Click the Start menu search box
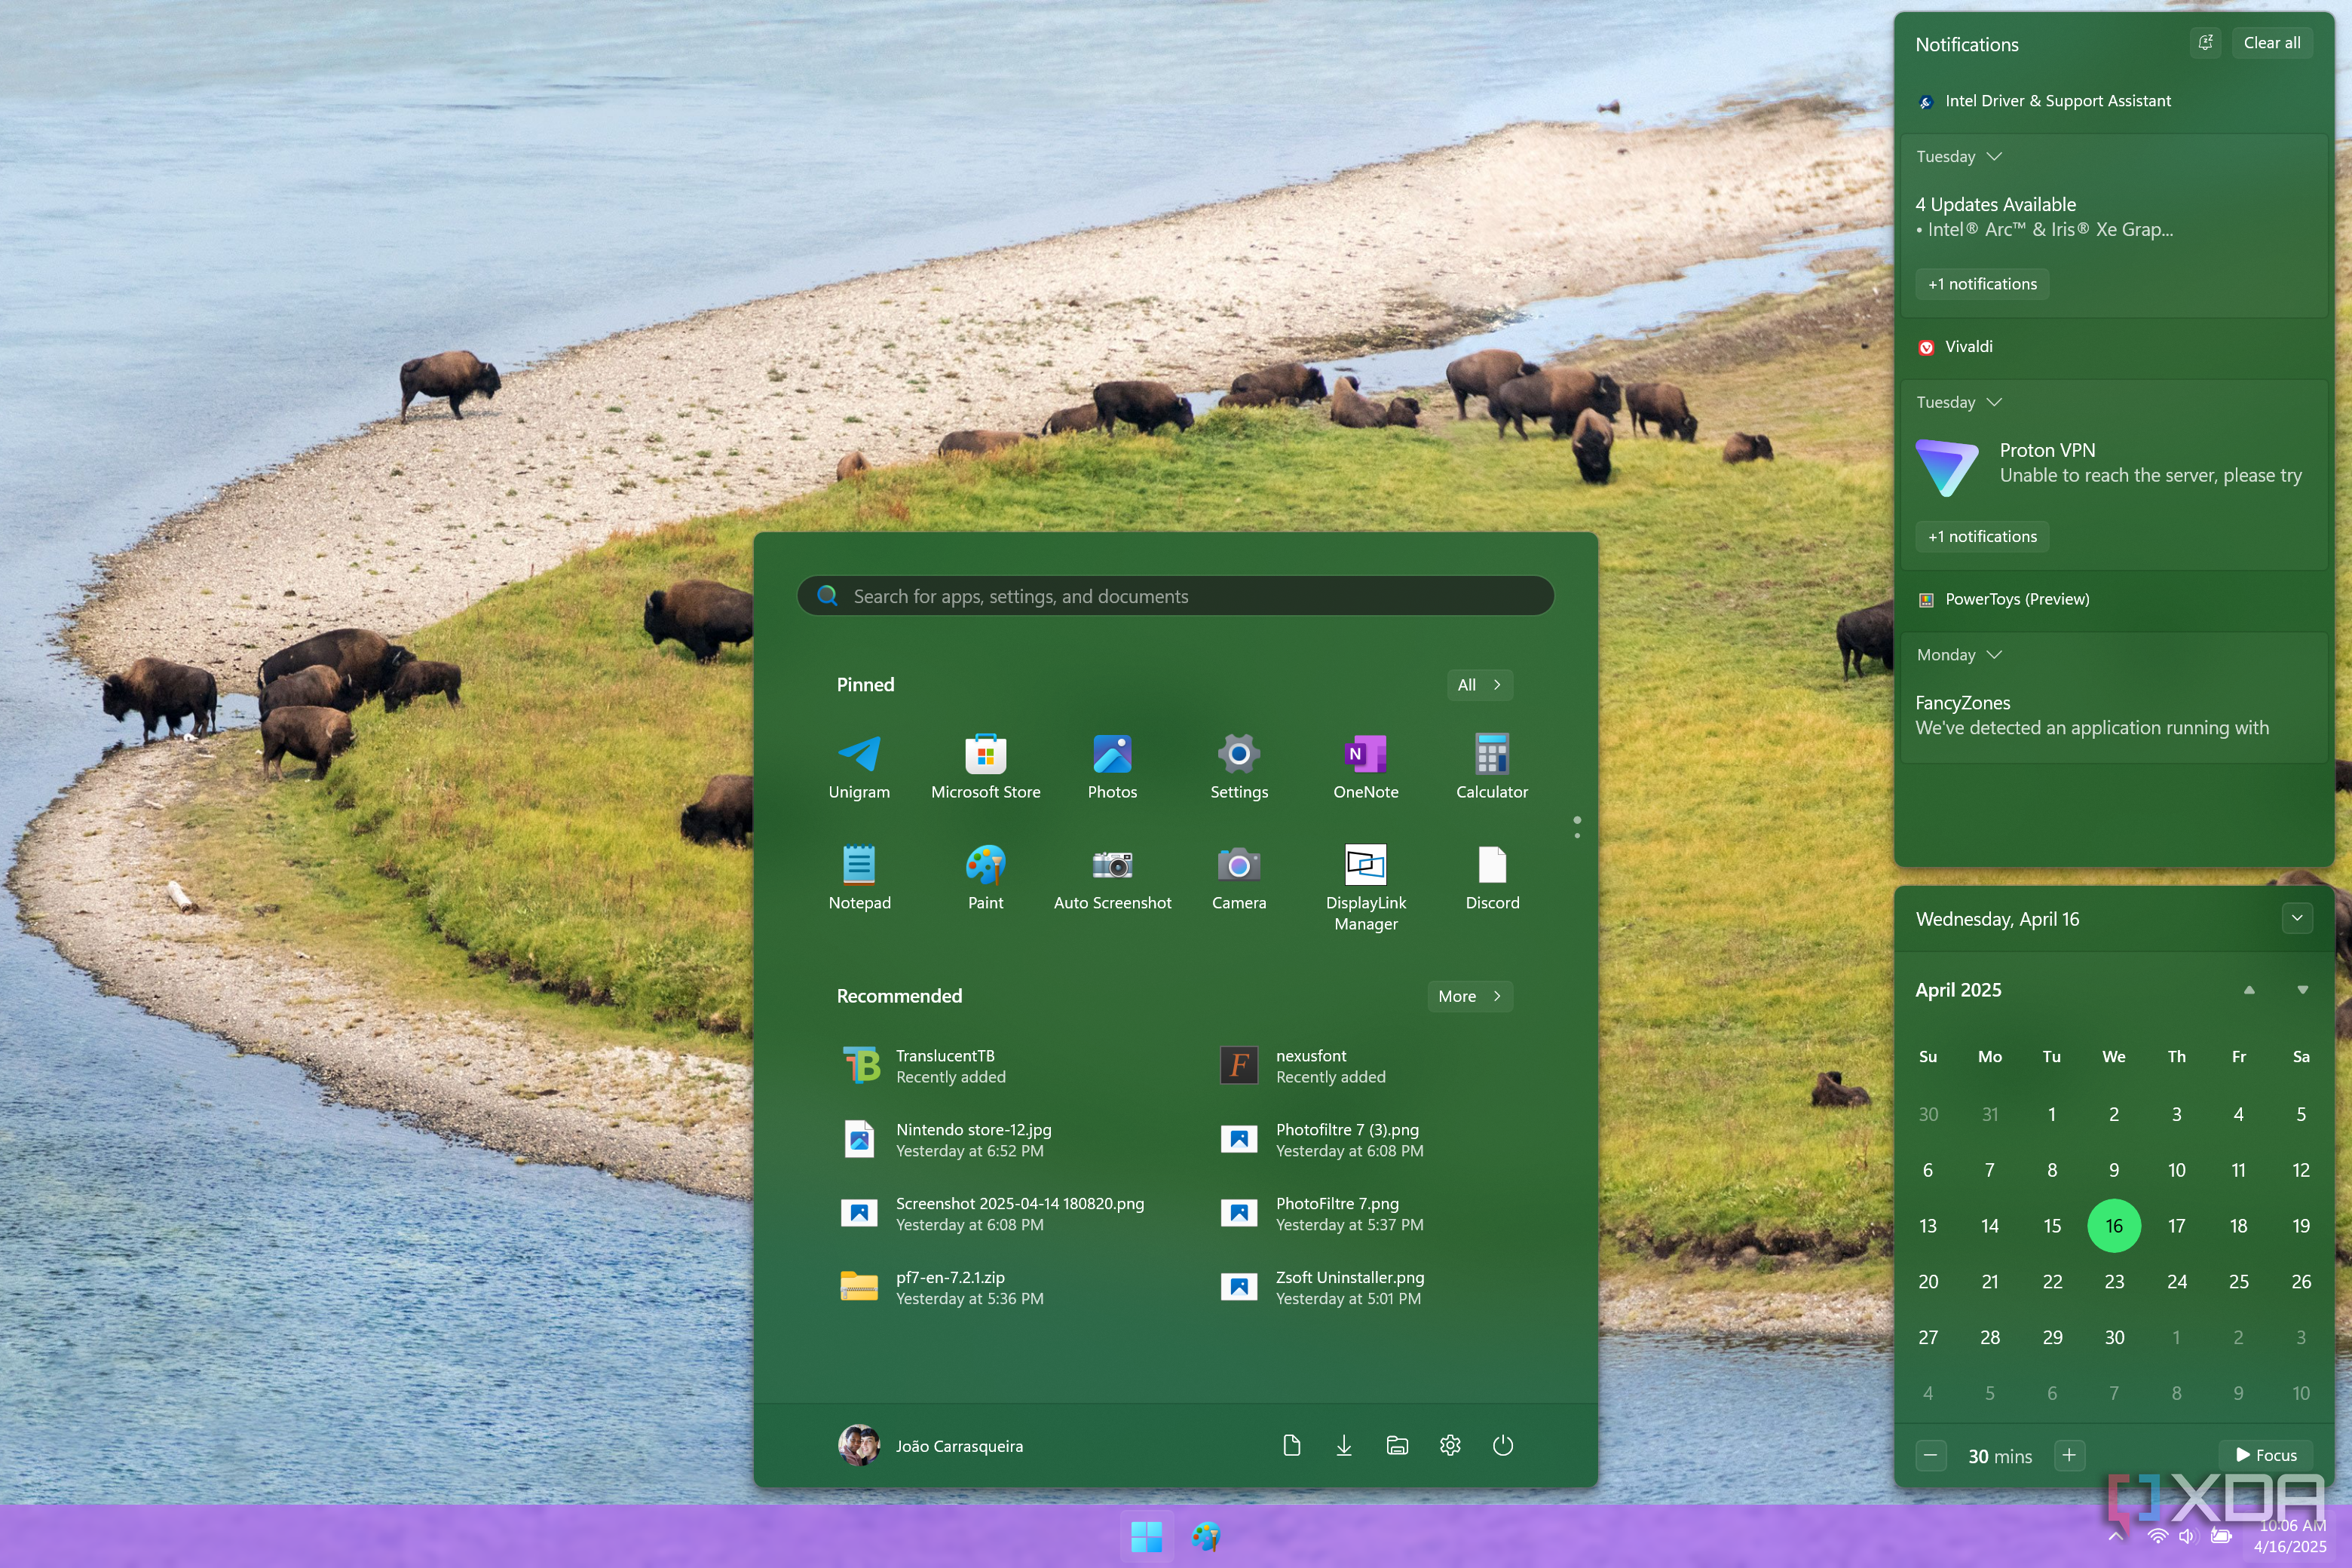 coord(1175,596)
